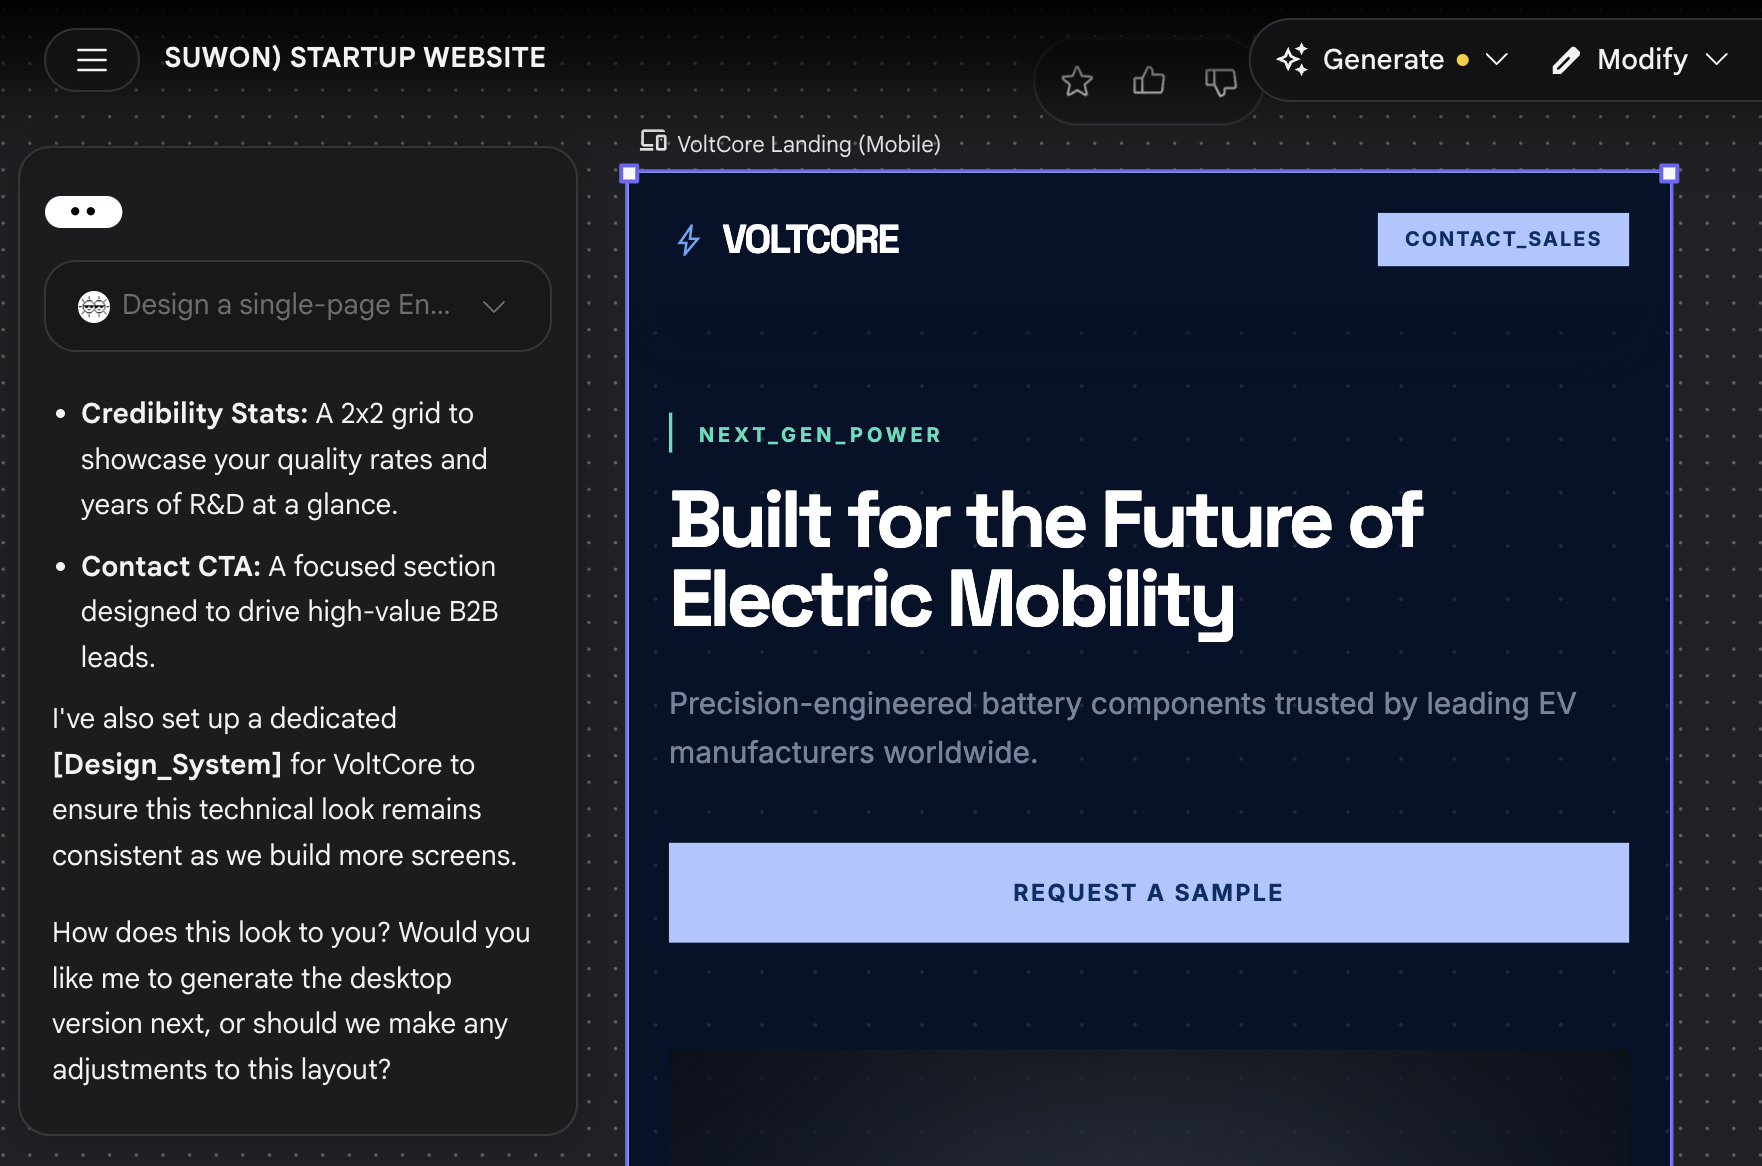Click the avatar icon in prompt box
Viewport: 1762px width, 1166px height.
(94, 306)
